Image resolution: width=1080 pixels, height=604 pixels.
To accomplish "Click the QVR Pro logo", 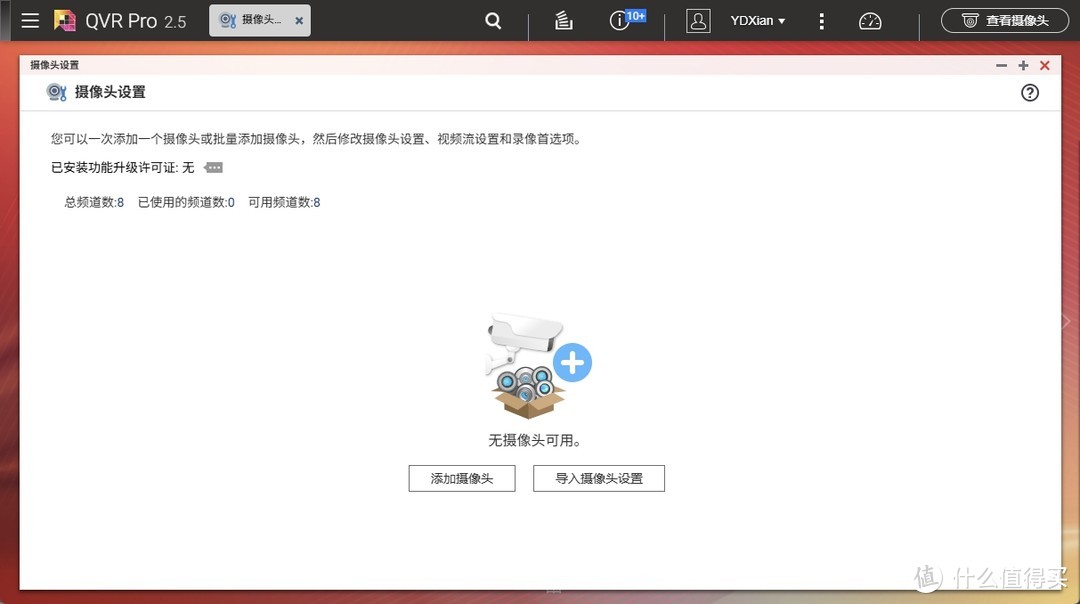I will click(64, 19).
